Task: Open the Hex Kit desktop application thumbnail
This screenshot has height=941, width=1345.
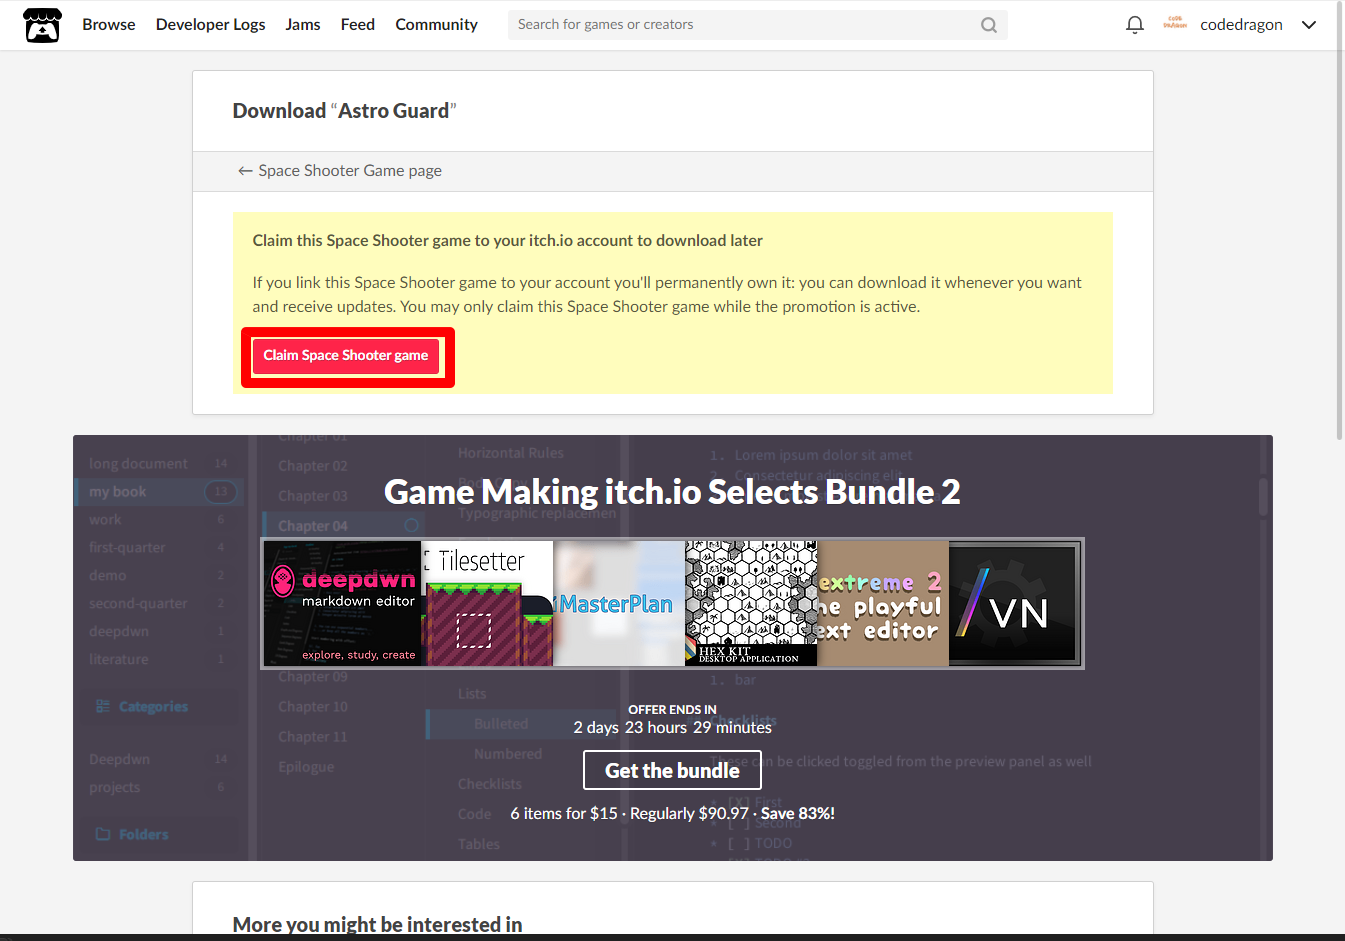Action: point(751,604)
